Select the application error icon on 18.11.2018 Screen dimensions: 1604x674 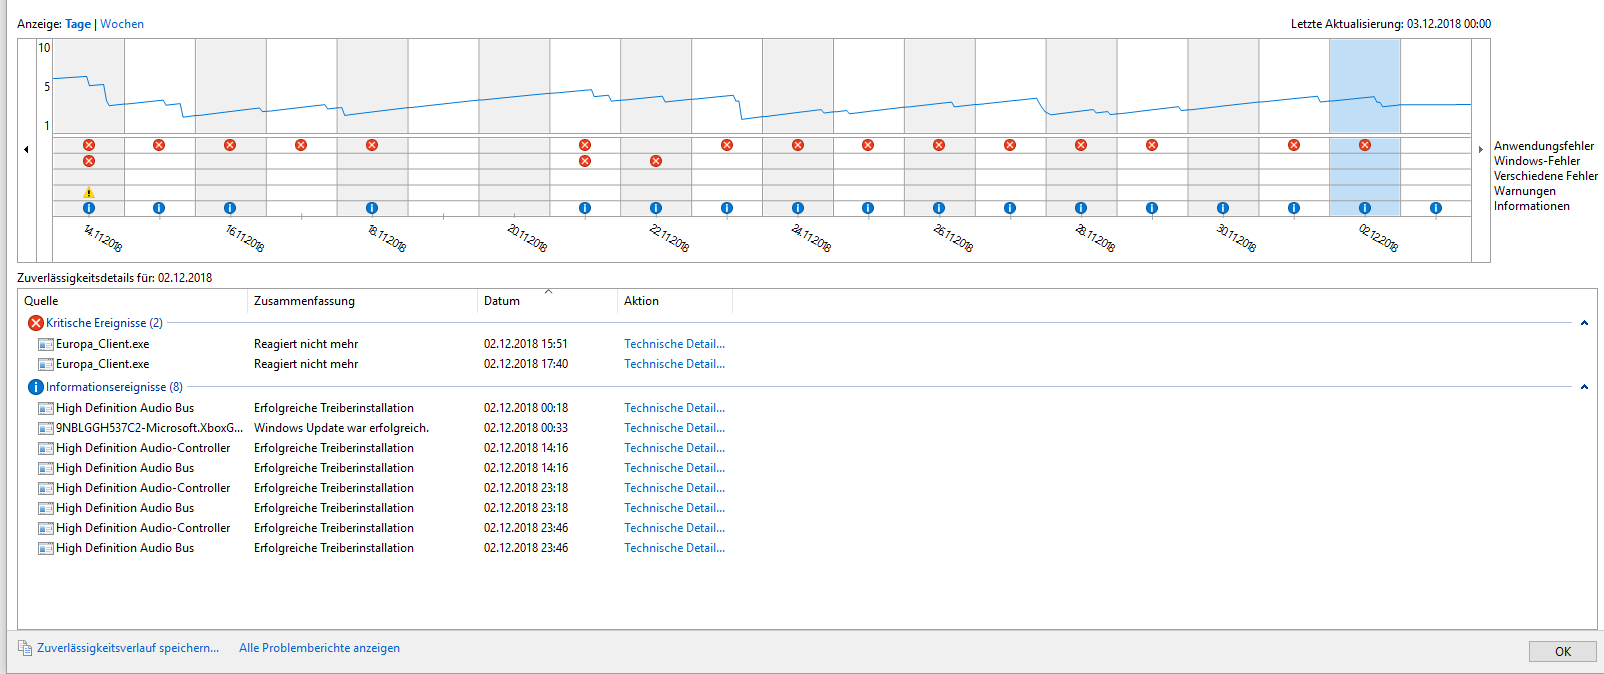[372, 145]
